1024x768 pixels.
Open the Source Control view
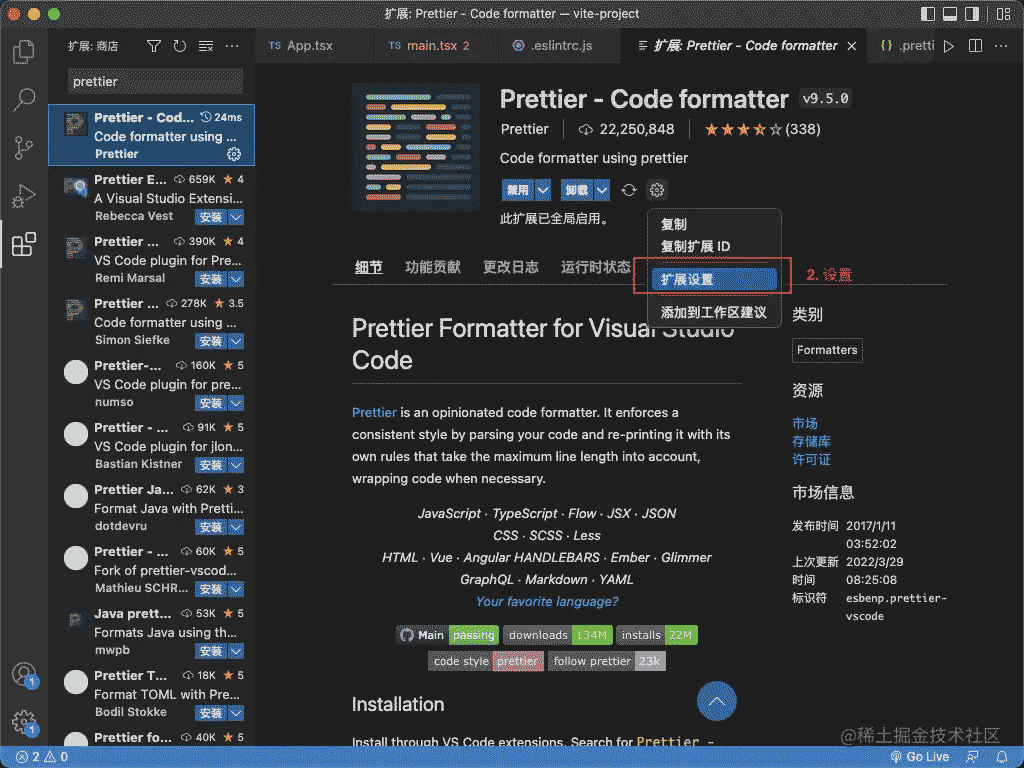pos(24,149)
